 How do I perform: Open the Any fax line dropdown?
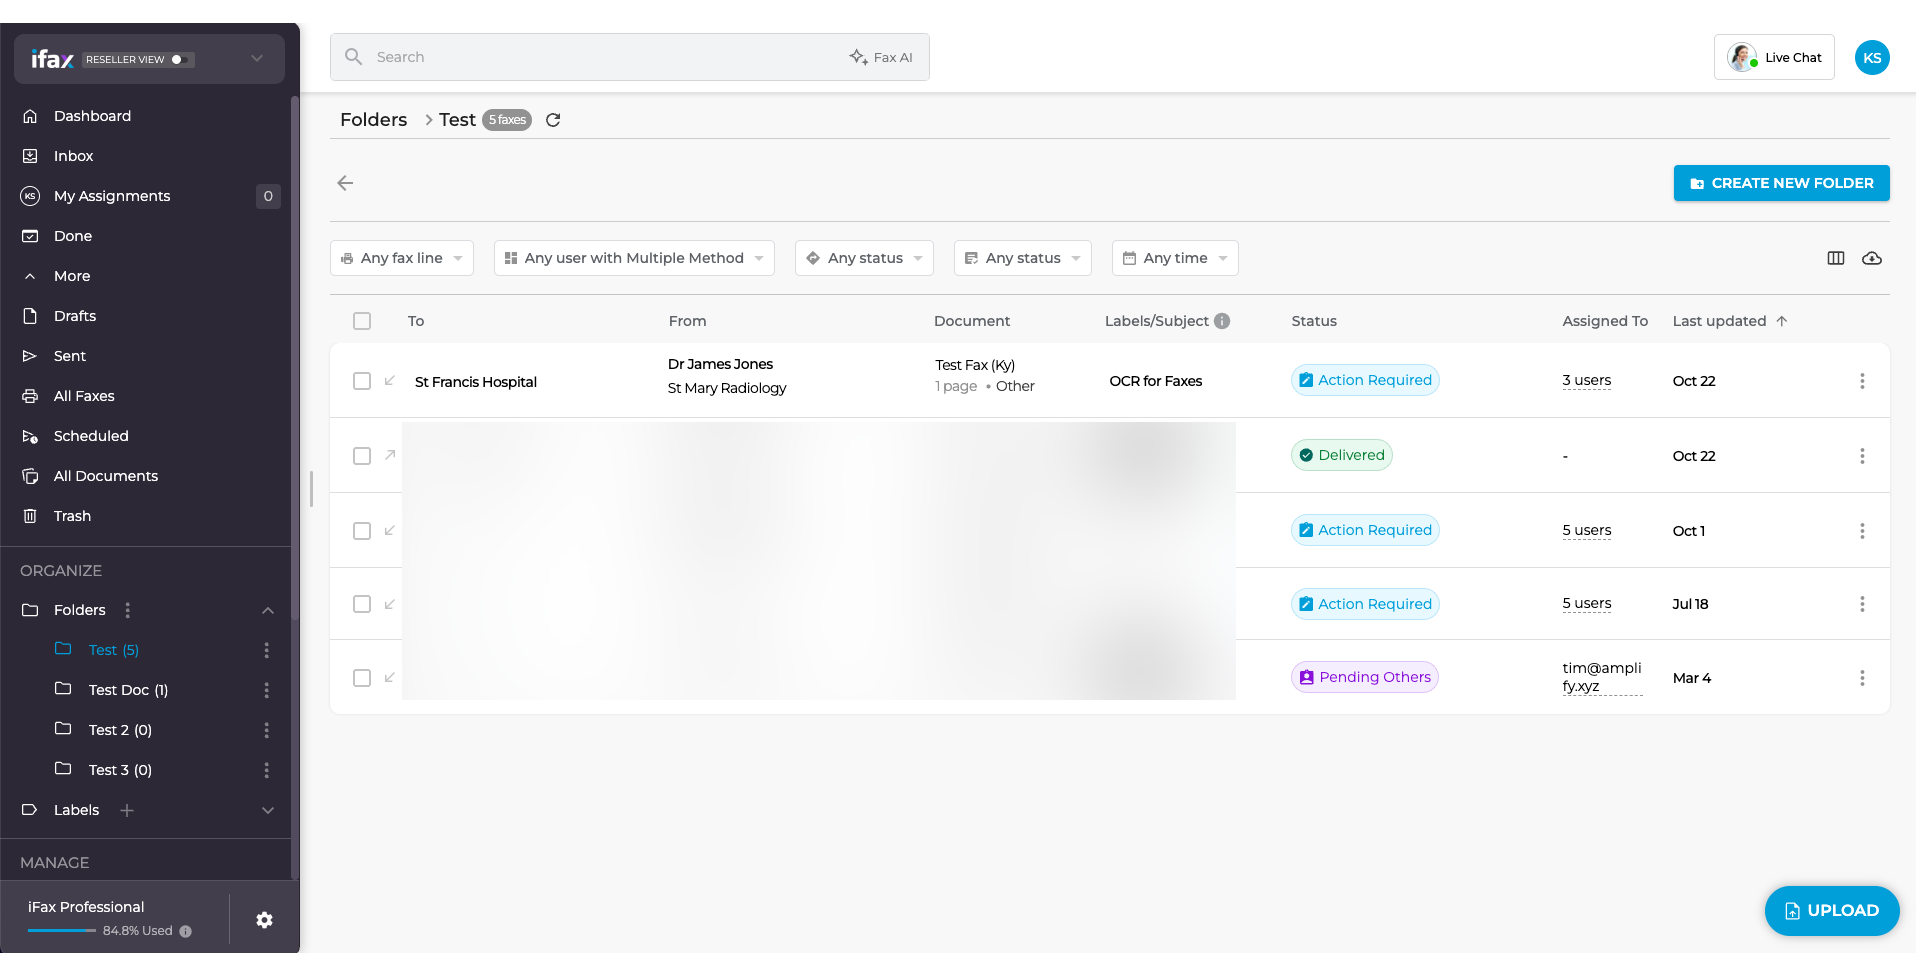click(x=402, y=258)
